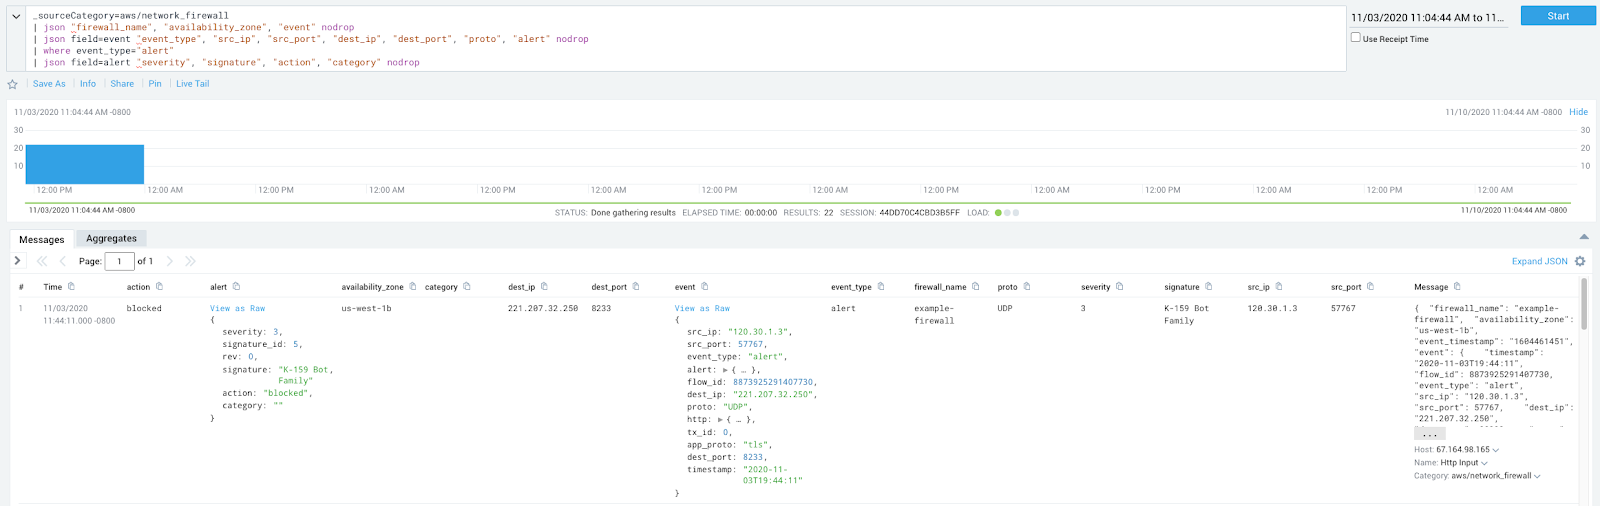Image resolution: width=1600 pixels, height=506 pixels.
Task: Copy the proto column
Action: [1027, 287]
